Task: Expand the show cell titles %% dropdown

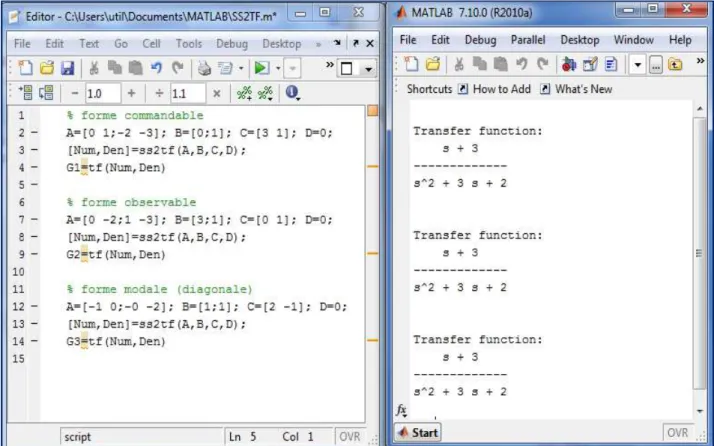Action: click(x=265, y=93)
